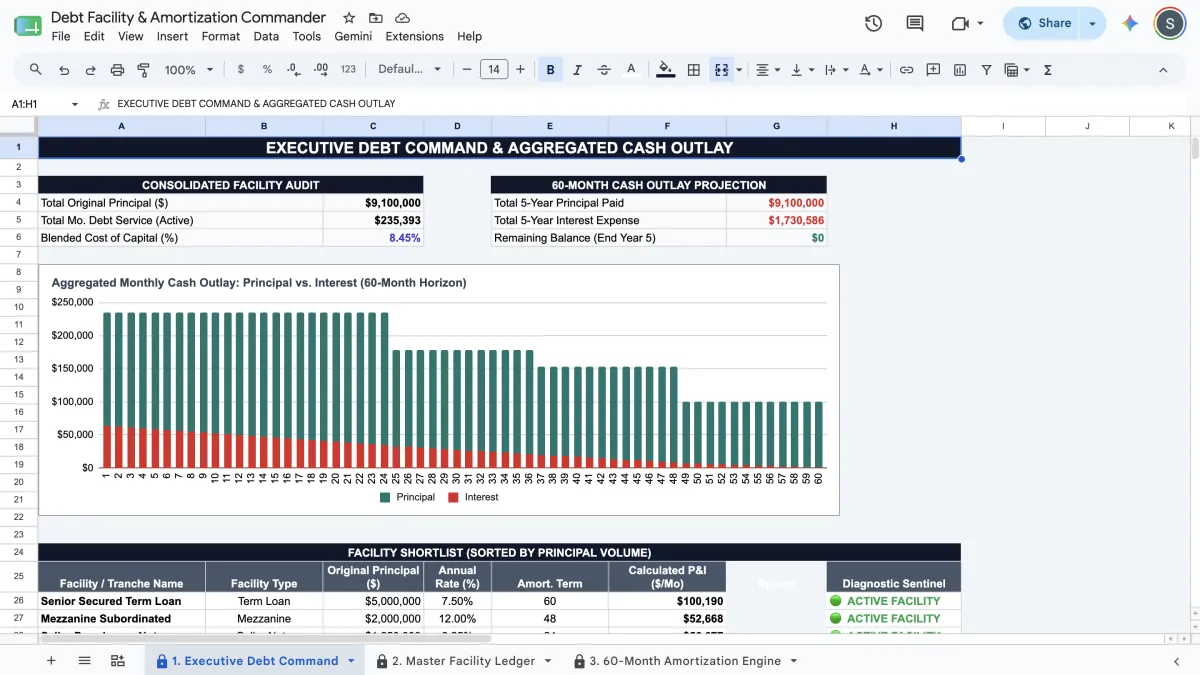Click the print icon in toolbar
Viewport: 1200px width, 675px height.
[117, 70]
